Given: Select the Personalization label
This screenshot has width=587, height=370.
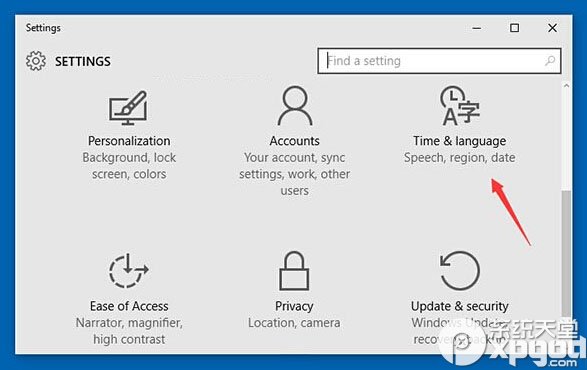Looking at the screenshot, I should click(x=129, y=141).
